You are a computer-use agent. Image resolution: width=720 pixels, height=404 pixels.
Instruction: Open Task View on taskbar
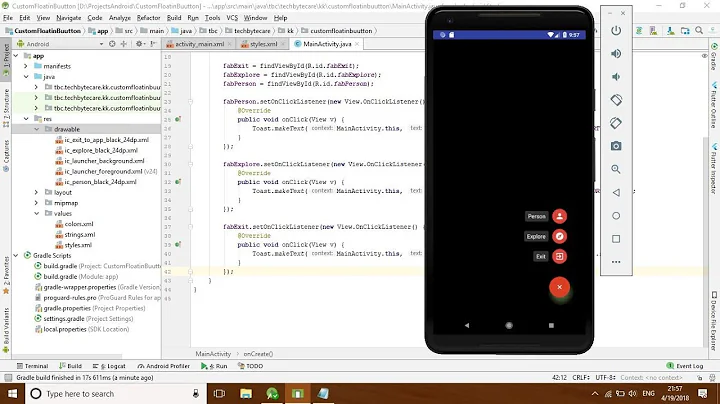click(x=220, y=393)
